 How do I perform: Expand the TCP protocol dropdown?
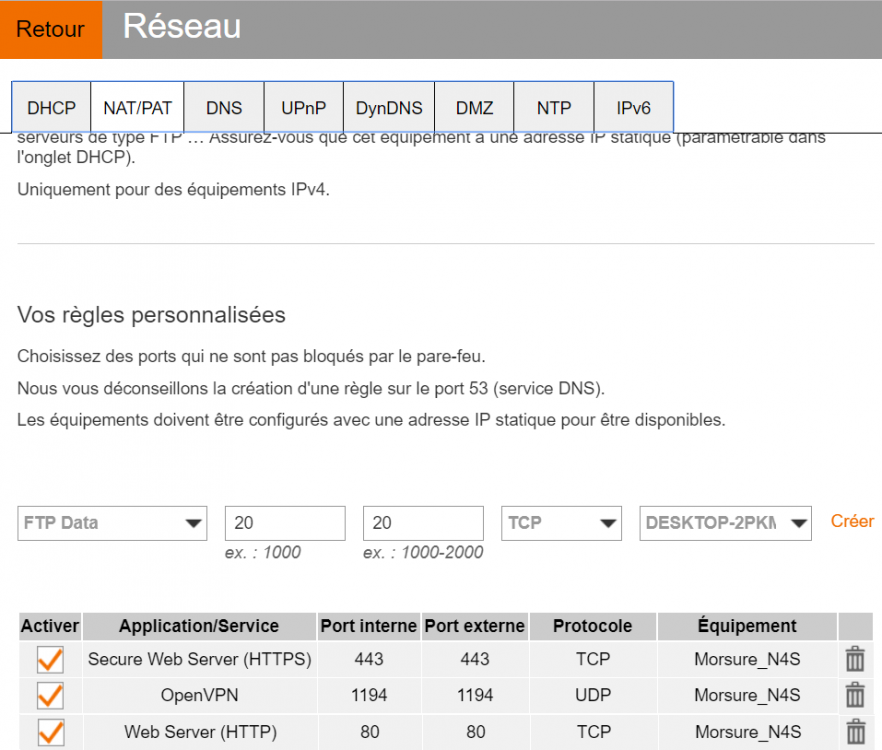[562, 523]
